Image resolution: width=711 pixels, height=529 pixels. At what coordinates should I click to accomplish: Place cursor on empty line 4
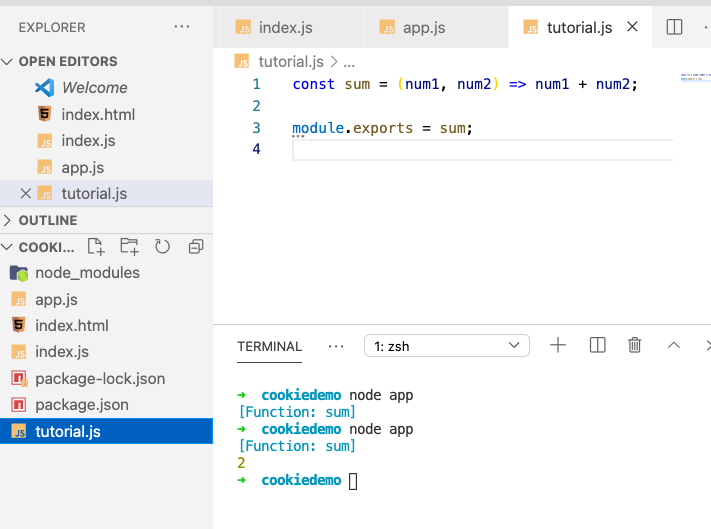[x=482, y=150]
